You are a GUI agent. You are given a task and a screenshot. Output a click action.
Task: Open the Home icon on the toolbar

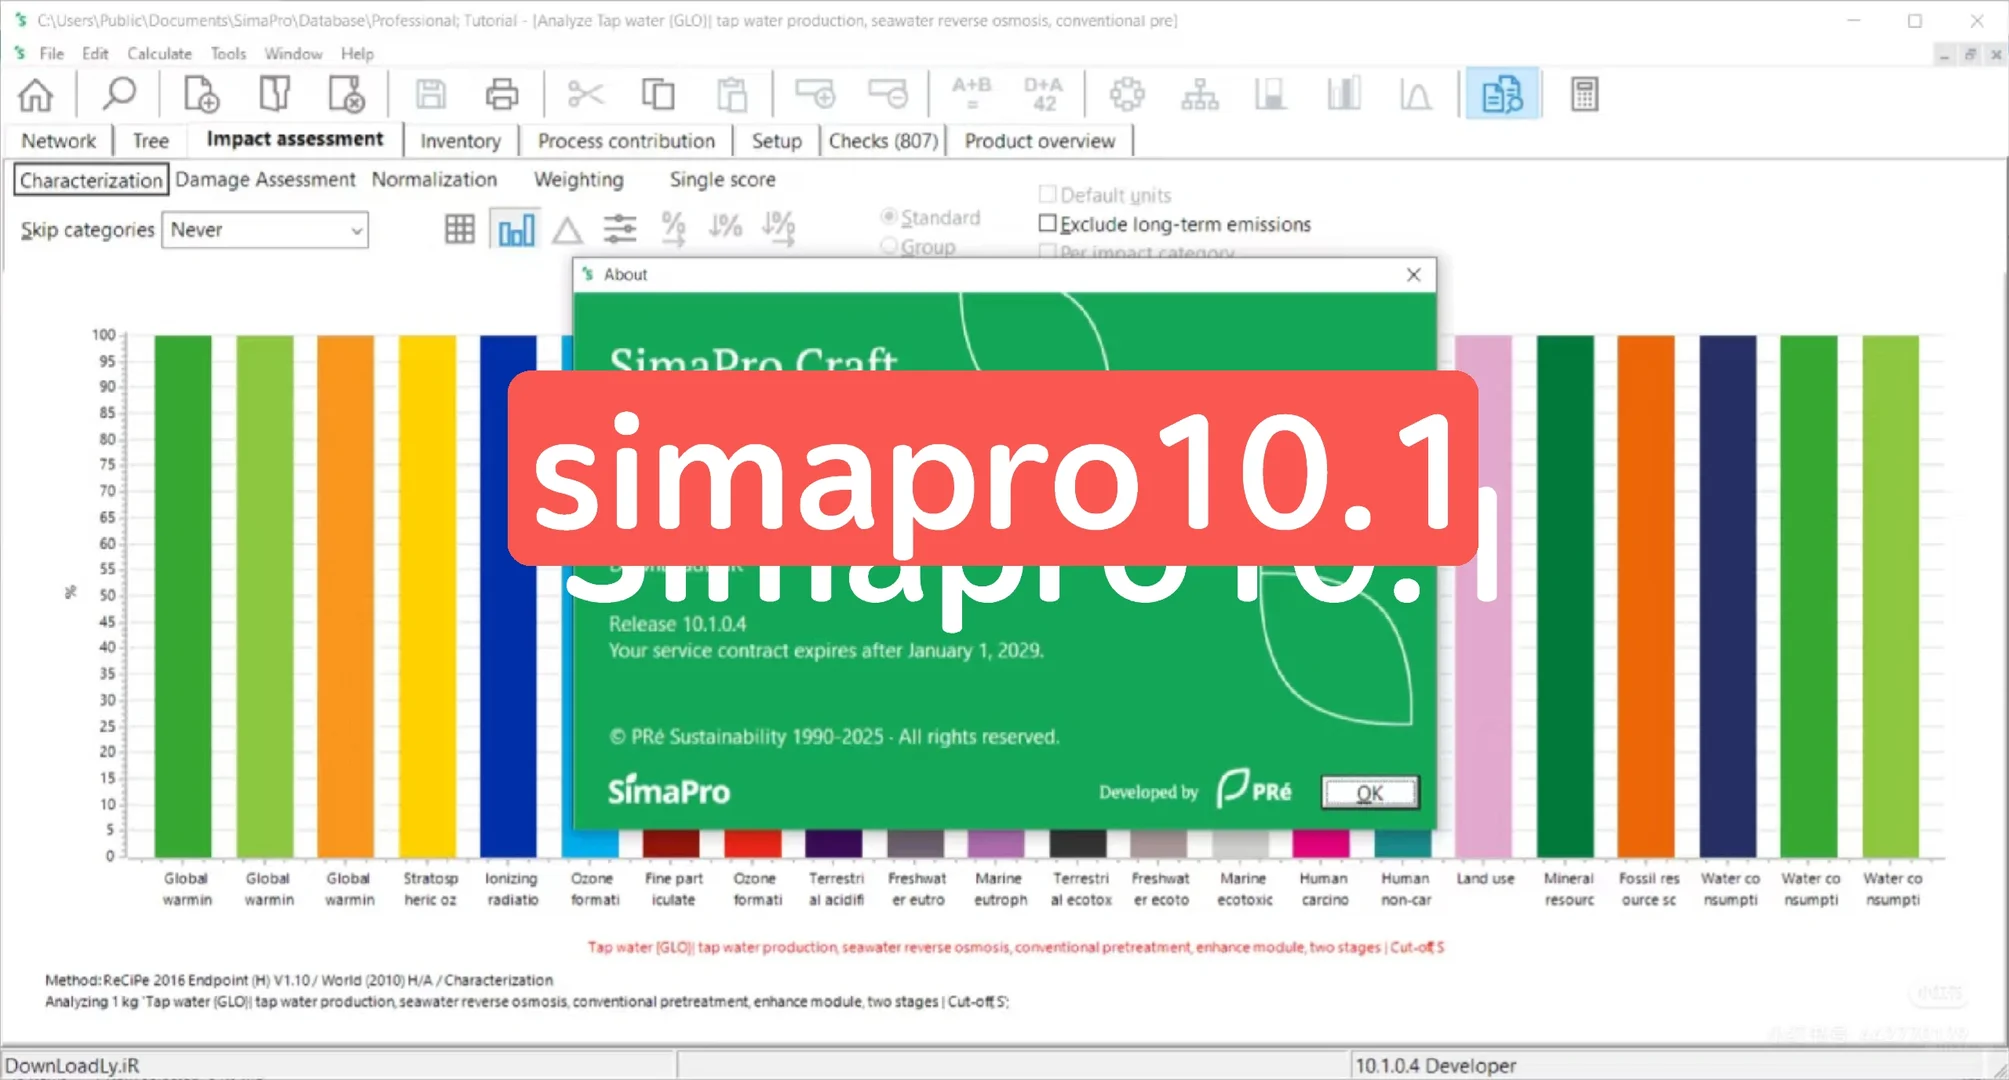click(x=35, y=93)
